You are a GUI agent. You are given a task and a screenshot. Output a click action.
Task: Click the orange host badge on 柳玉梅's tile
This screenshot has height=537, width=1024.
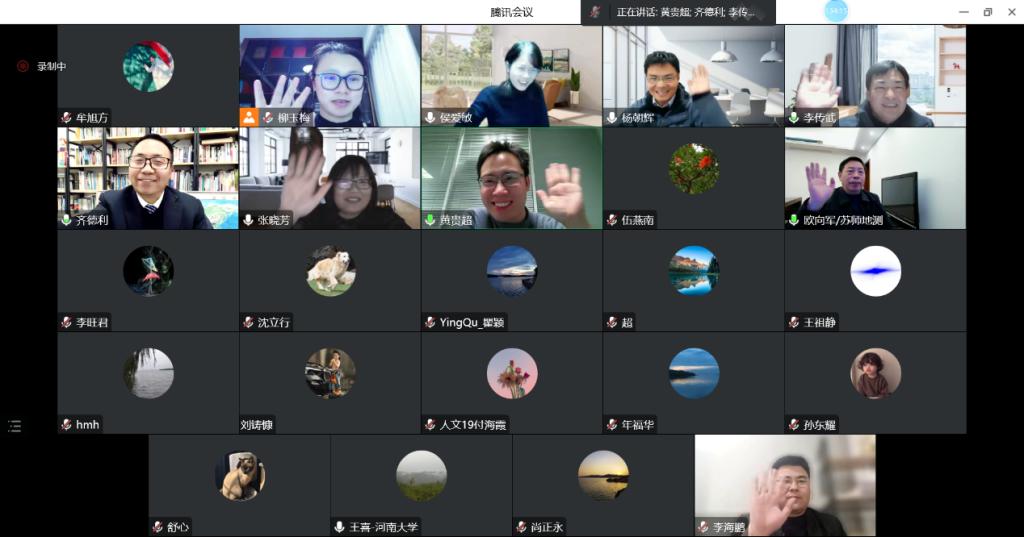click(x=249, y=117)
